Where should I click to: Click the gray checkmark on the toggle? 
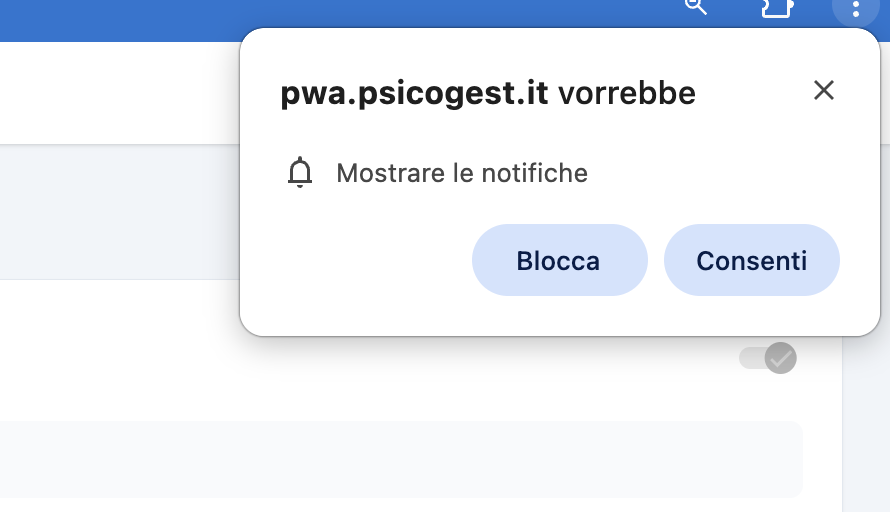coord(780,358)
